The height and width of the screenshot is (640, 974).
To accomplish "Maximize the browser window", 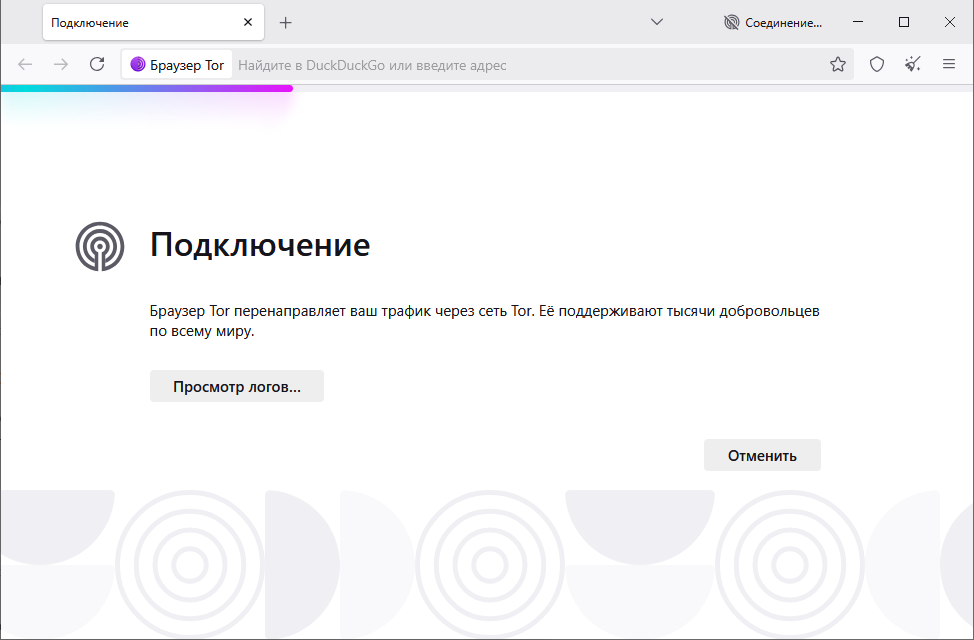I will (x=904, y=22).
